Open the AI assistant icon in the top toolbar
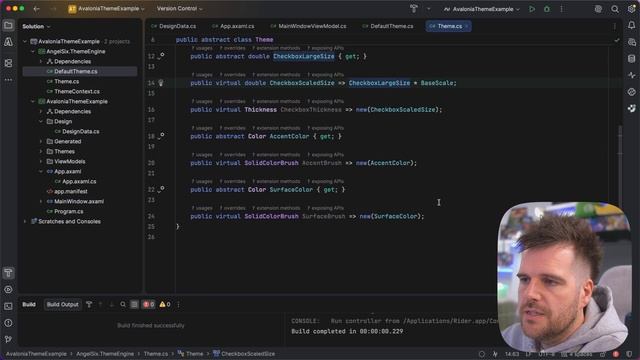Screen dimensions: 640x360 tap(598, 9)
